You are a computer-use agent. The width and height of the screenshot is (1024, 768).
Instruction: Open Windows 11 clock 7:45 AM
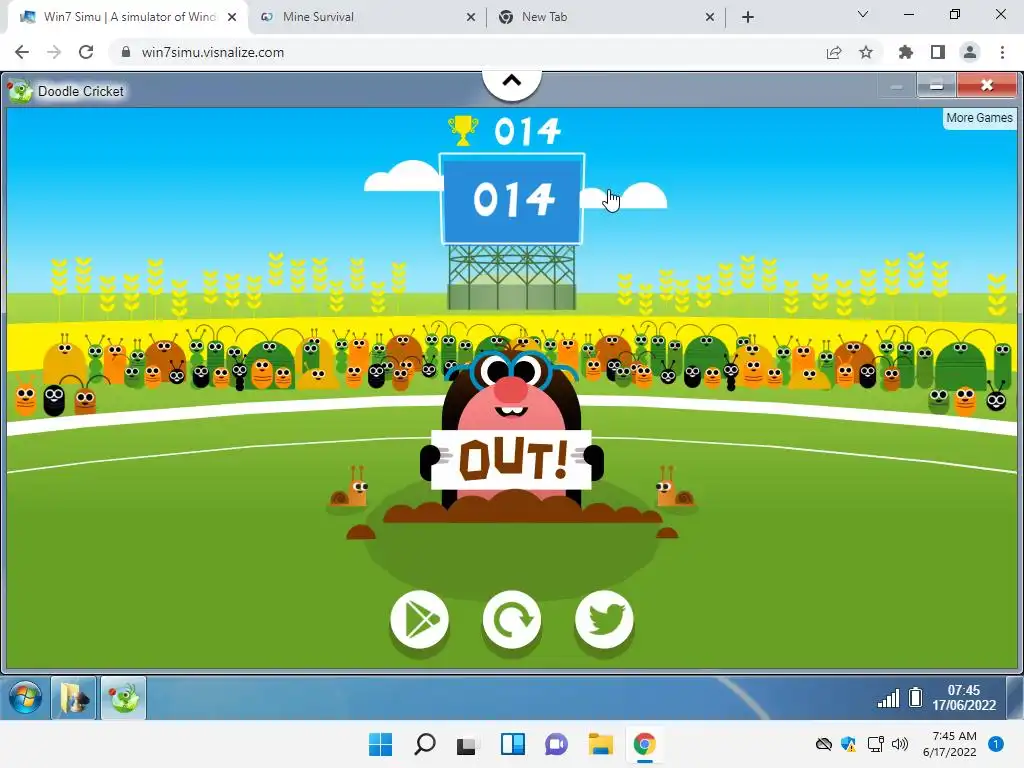coord(950,744)
